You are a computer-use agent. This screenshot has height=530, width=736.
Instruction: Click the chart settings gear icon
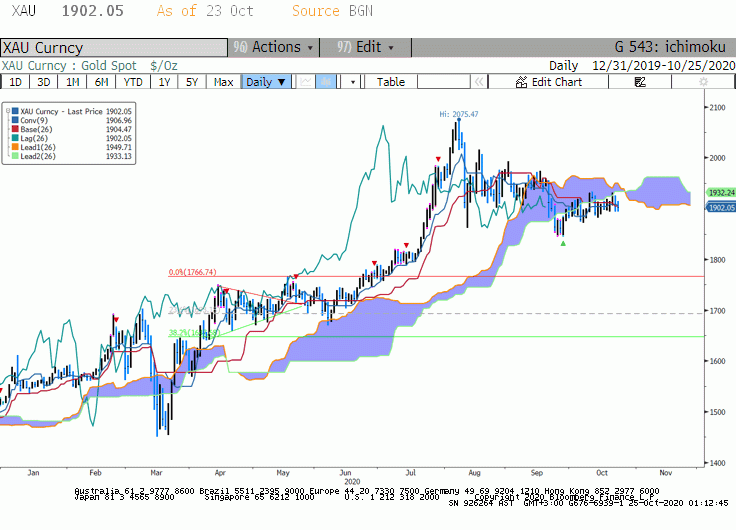pyautogui.click(x=703, y=82)
